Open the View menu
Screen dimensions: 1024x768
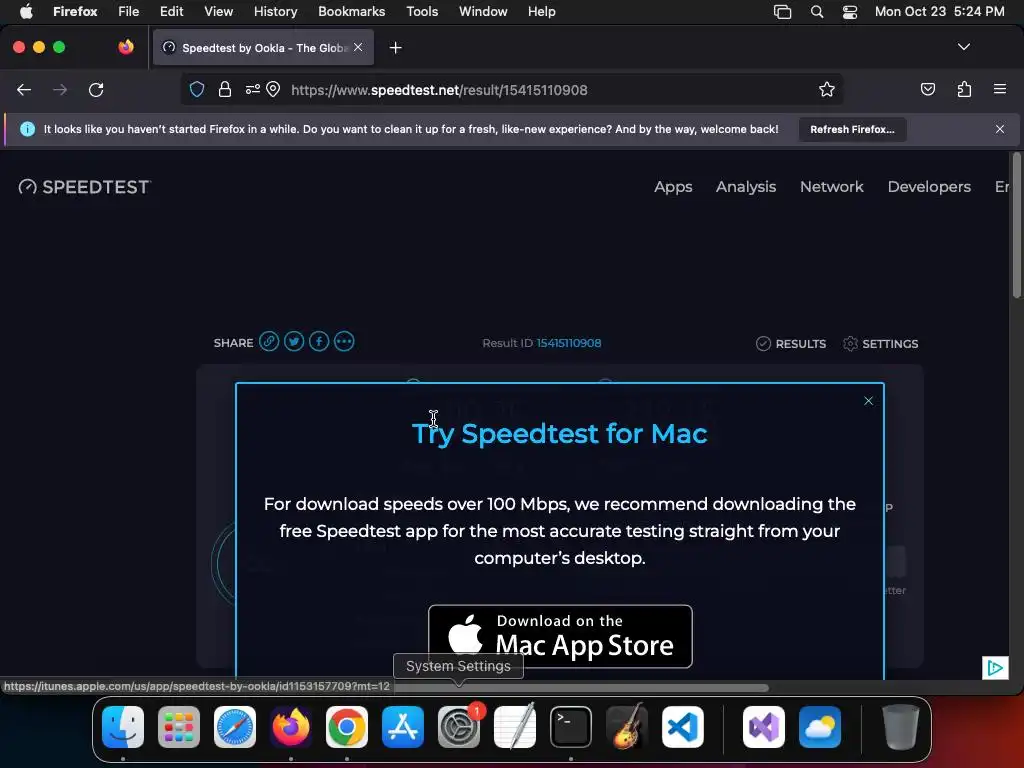pyautogui.click(x=218, y=11)
